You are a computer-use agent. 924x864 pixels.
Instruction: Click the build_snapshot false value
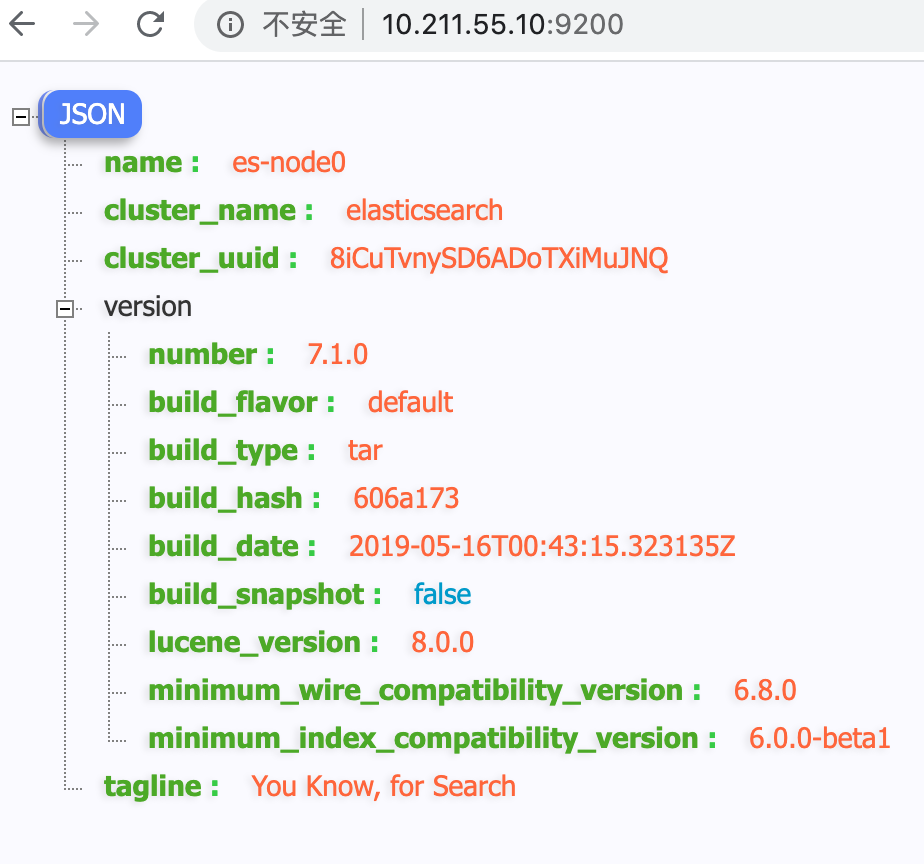tap(442, 595)
